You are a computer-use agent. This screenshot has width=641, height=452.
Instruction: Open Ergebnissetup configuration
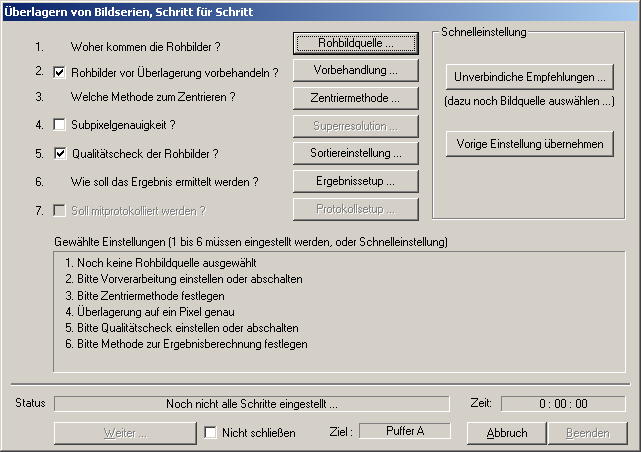(354, 181)
